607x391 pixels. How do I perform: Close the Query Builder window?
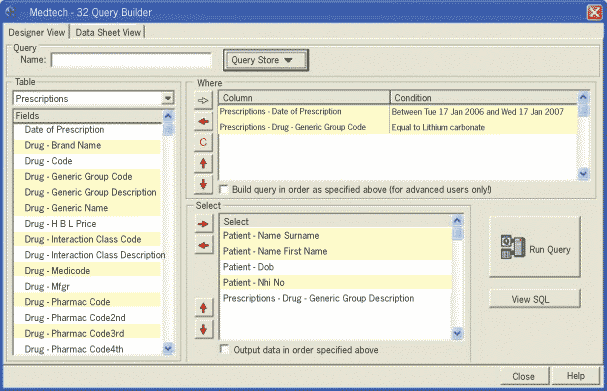[594, 12]
